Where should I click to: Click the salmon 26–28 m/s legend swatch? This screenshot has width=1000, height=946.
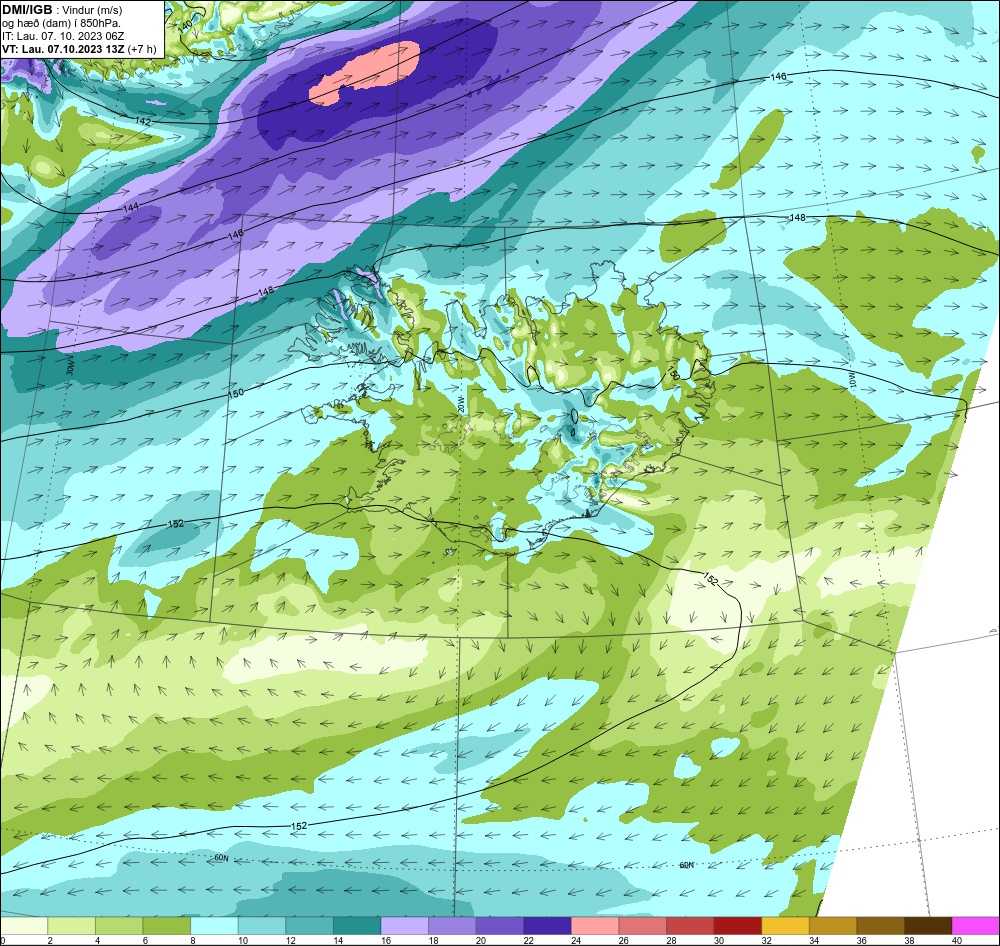click(642, 926)
